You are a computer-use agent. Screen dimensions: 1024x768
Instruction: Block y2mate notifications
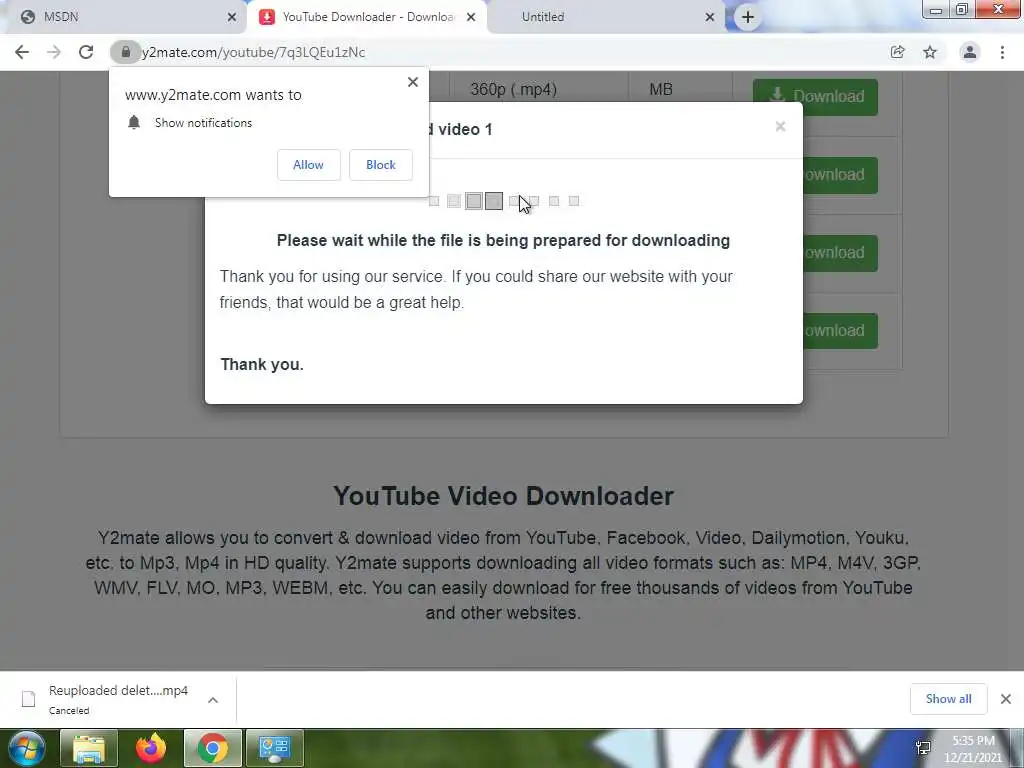pos(381,165)
